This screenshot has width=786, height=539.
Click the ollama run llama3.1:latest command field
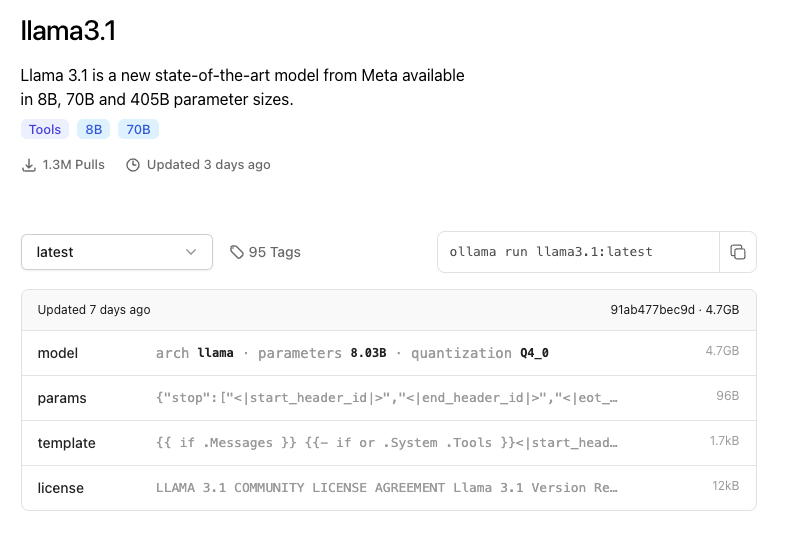point(578,252)
